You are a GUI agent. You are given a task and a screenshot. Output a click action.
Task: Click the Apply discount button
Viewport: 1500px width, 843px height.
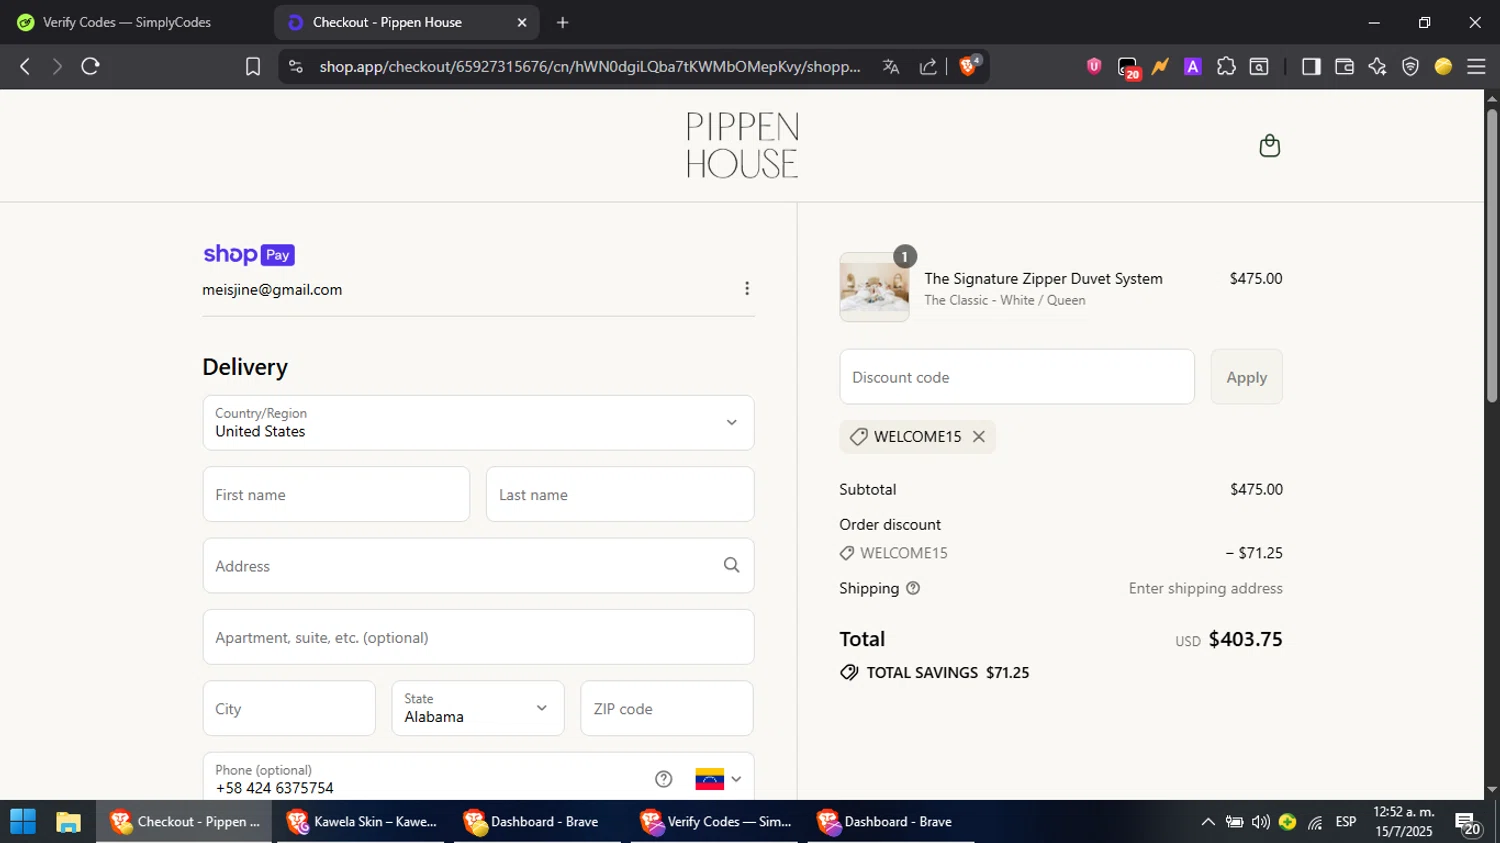click(1246, 377)
